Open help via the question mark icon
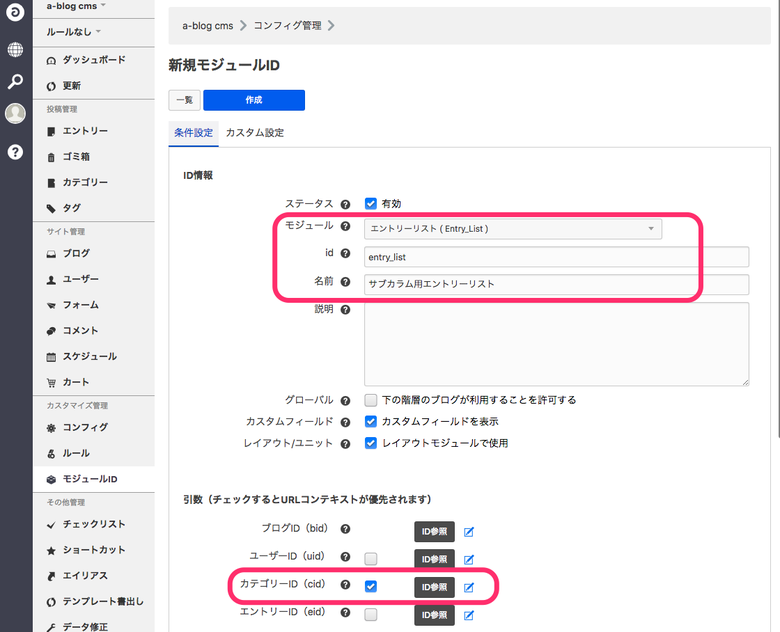The image size is (780, 632). click(15, 152)
